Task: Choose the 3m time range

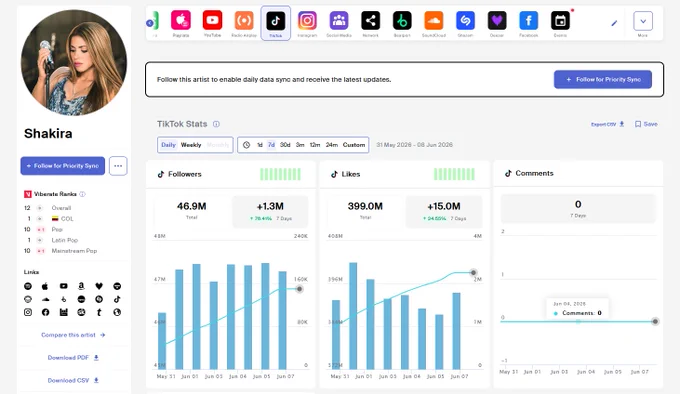Action: [300, 145]
